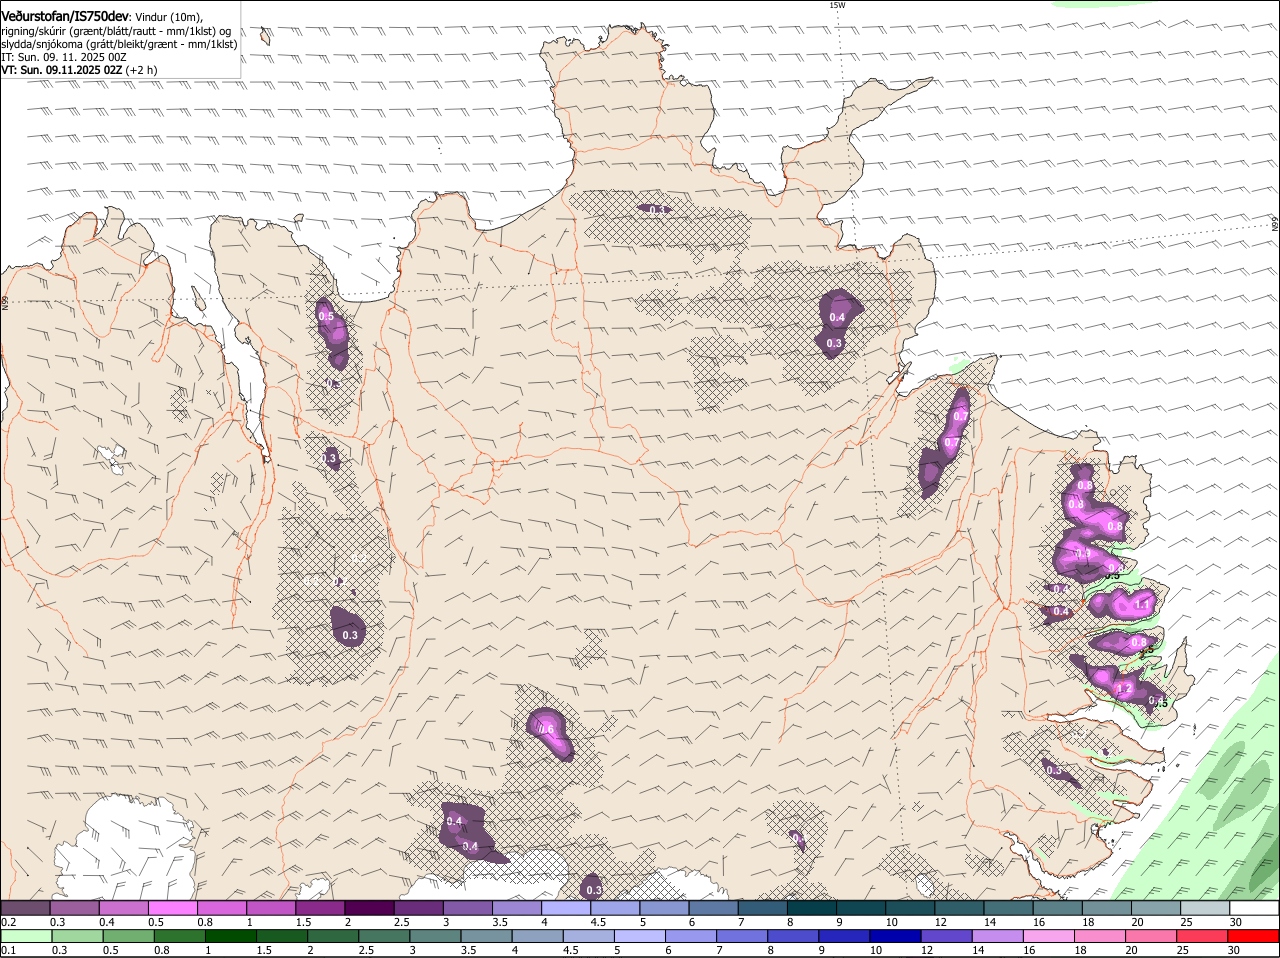The width and height of the screenshot is (1280, 958).
Task: Pick the 18 swatch in upper snow legend
Action: [x=1105, y=908]
